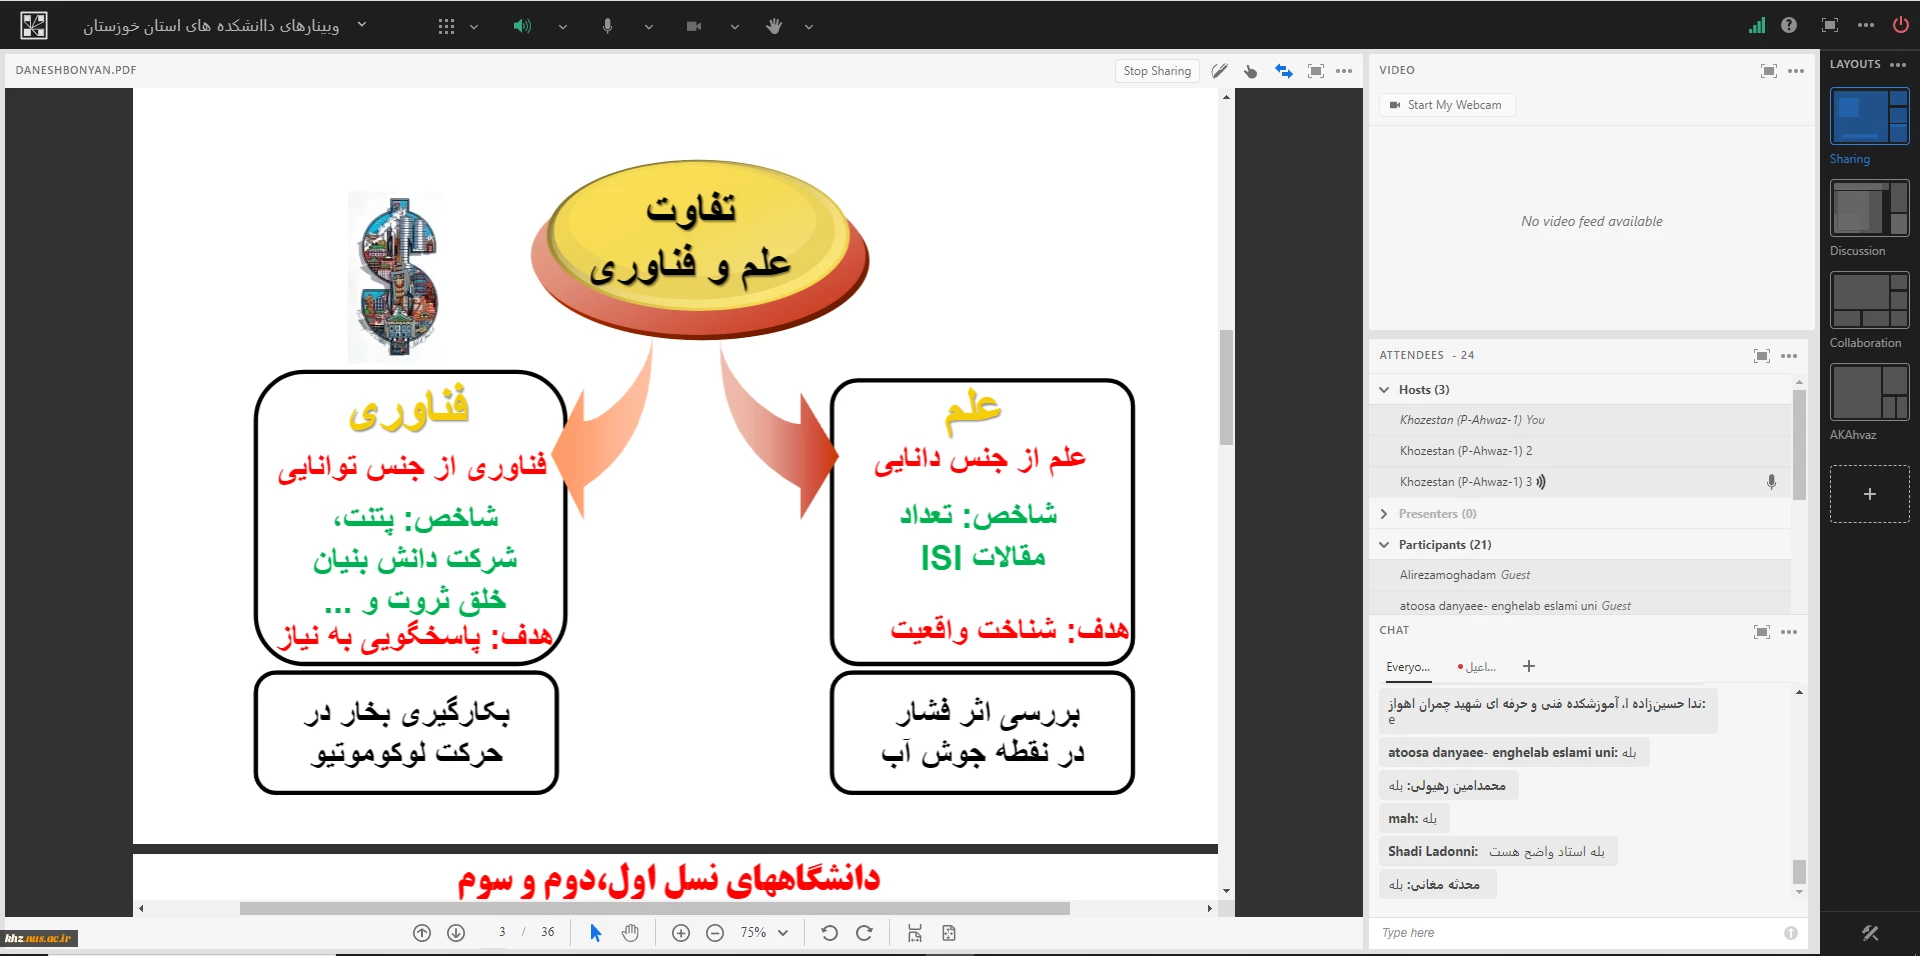Open the meeting title dropdown arrow
1920x956 pixels.
click(x=362, y=25)
